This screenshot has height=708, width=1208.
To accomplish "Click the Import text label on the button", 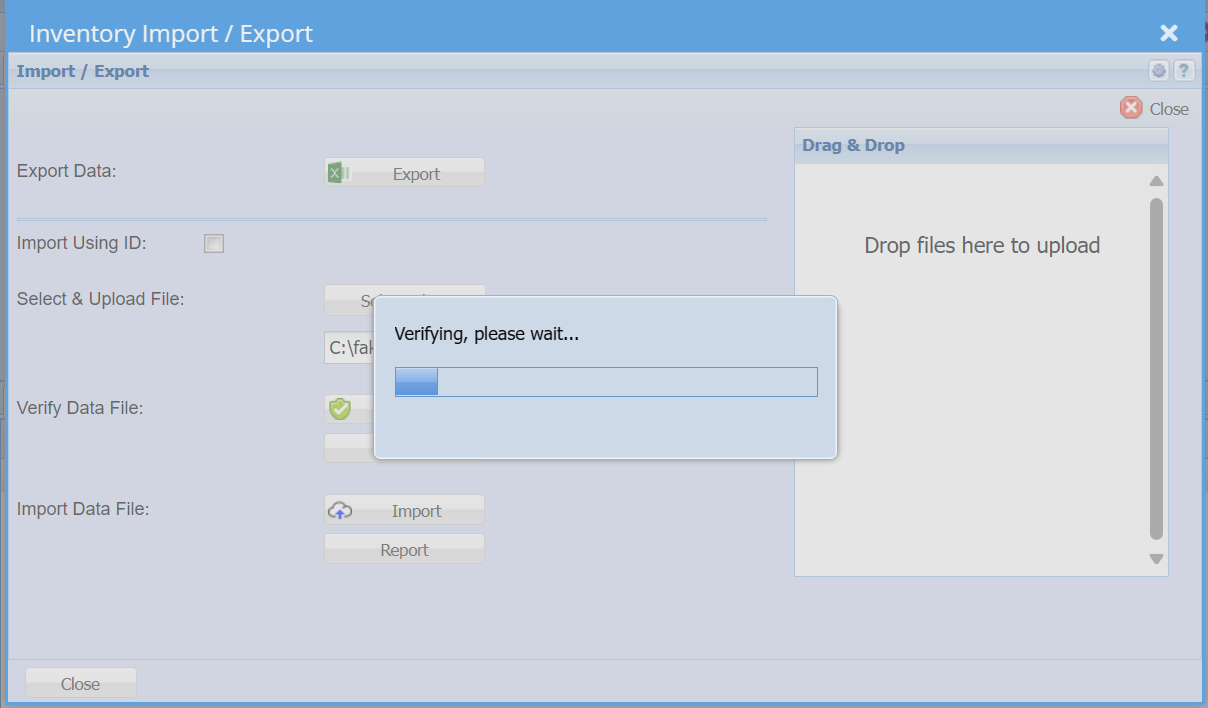I will [416, 511].
